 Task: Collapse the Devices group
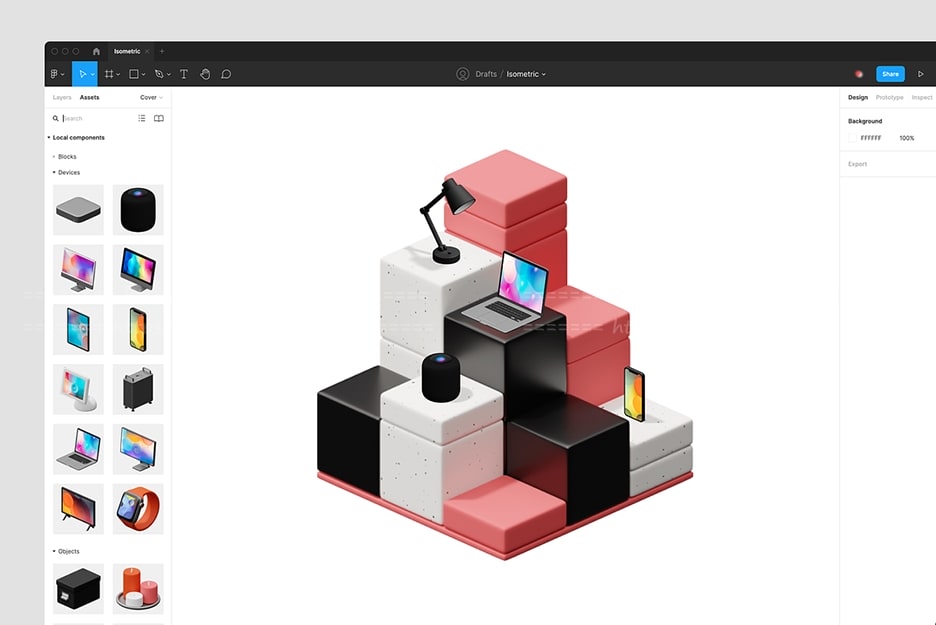click(54, 173)
